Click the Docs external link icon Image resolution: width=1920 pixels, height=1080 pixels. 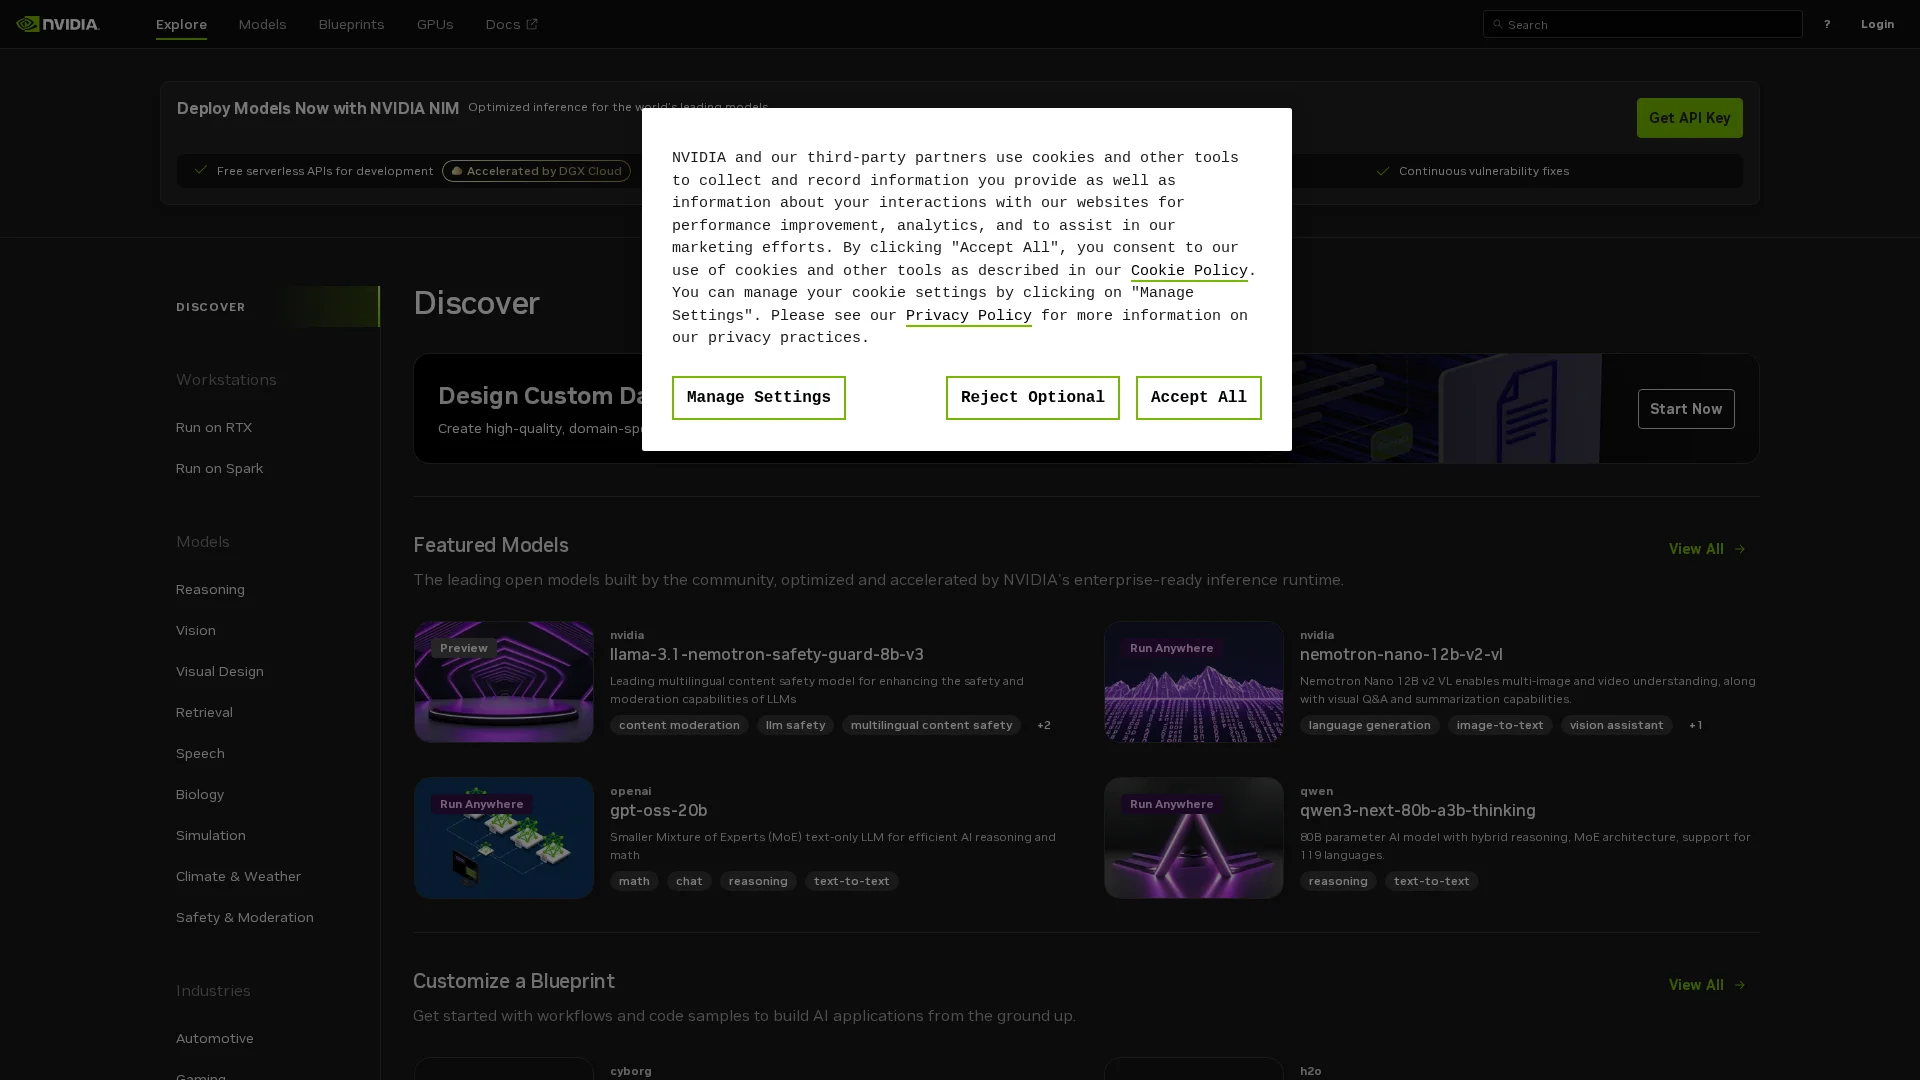(x=532, y=24)
